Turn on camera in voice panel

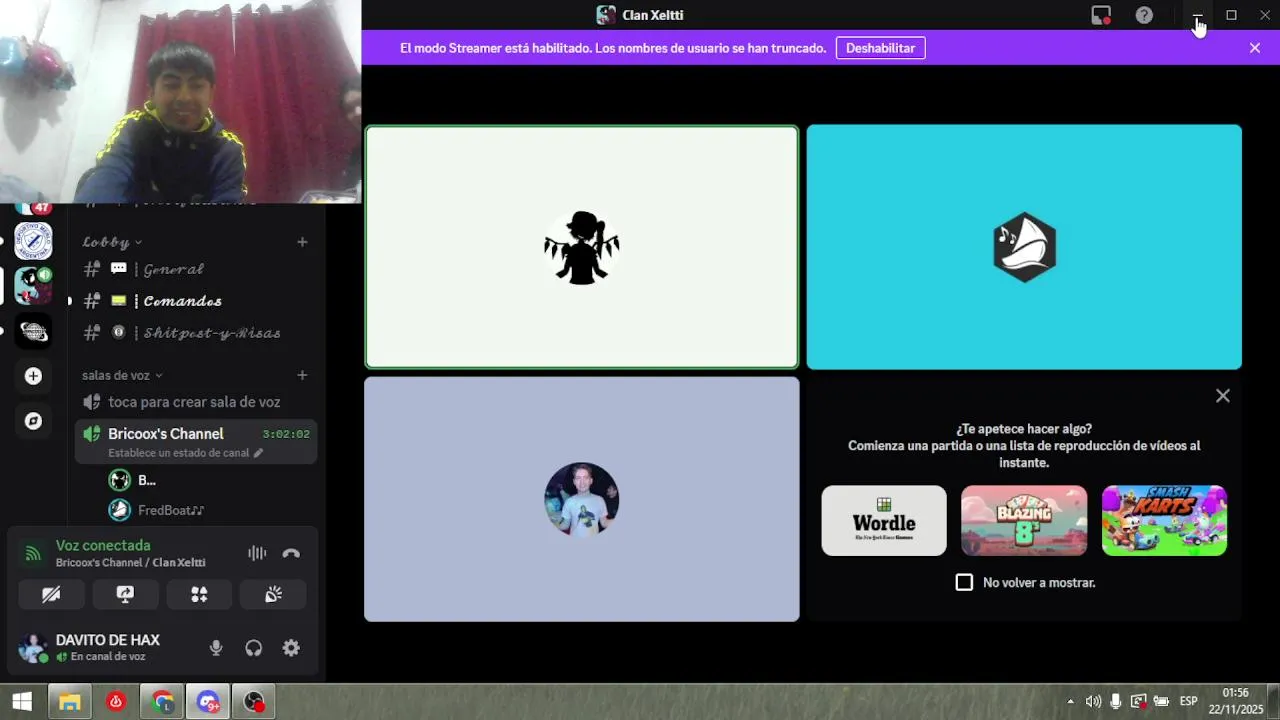(x=51, y=594)
